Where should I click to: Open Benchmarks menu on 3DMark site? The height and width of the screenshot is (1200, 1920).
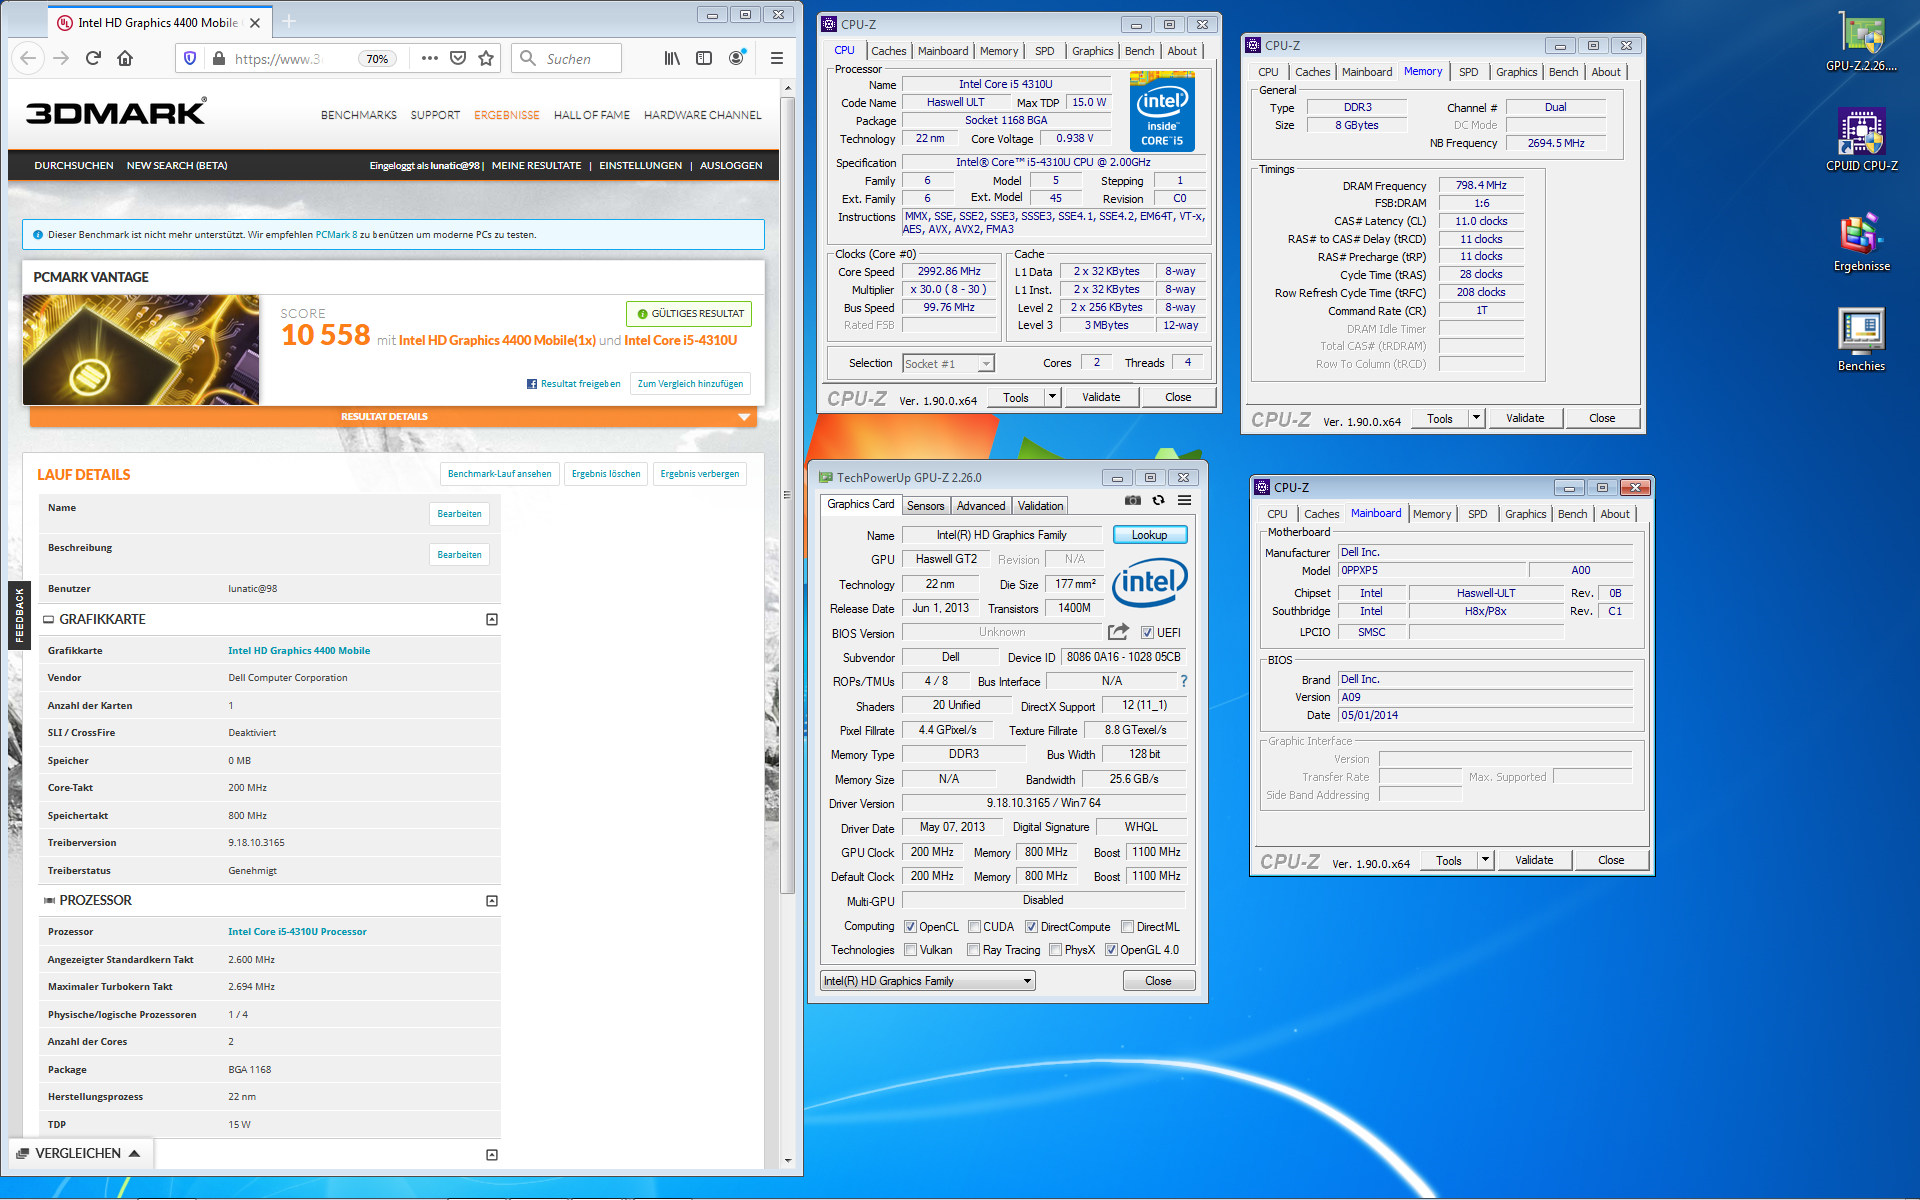coord(359,115)
